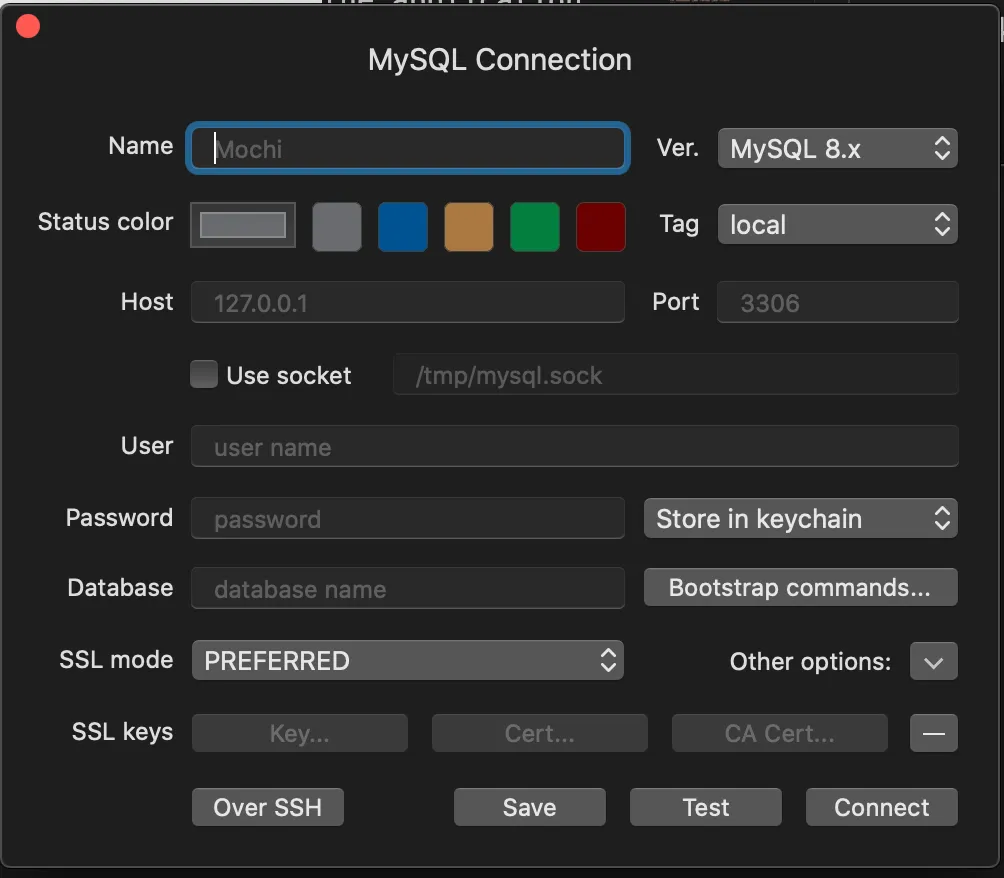Open the Tag dropdown showing local
Image resolution: width=1004 pixels, height=878 pixels.
pos(837,225)
